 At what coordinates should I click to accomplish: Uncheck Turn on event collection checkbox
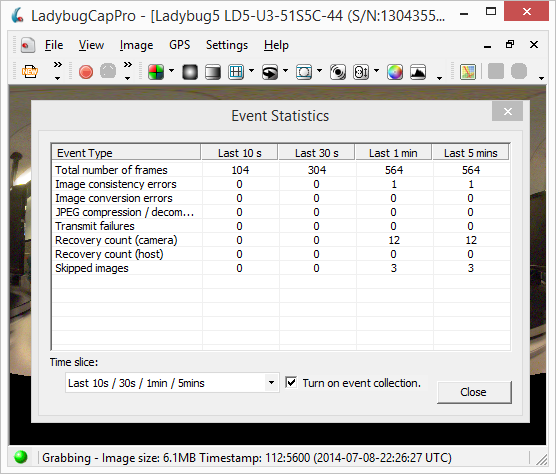click(x=291, y=383)
